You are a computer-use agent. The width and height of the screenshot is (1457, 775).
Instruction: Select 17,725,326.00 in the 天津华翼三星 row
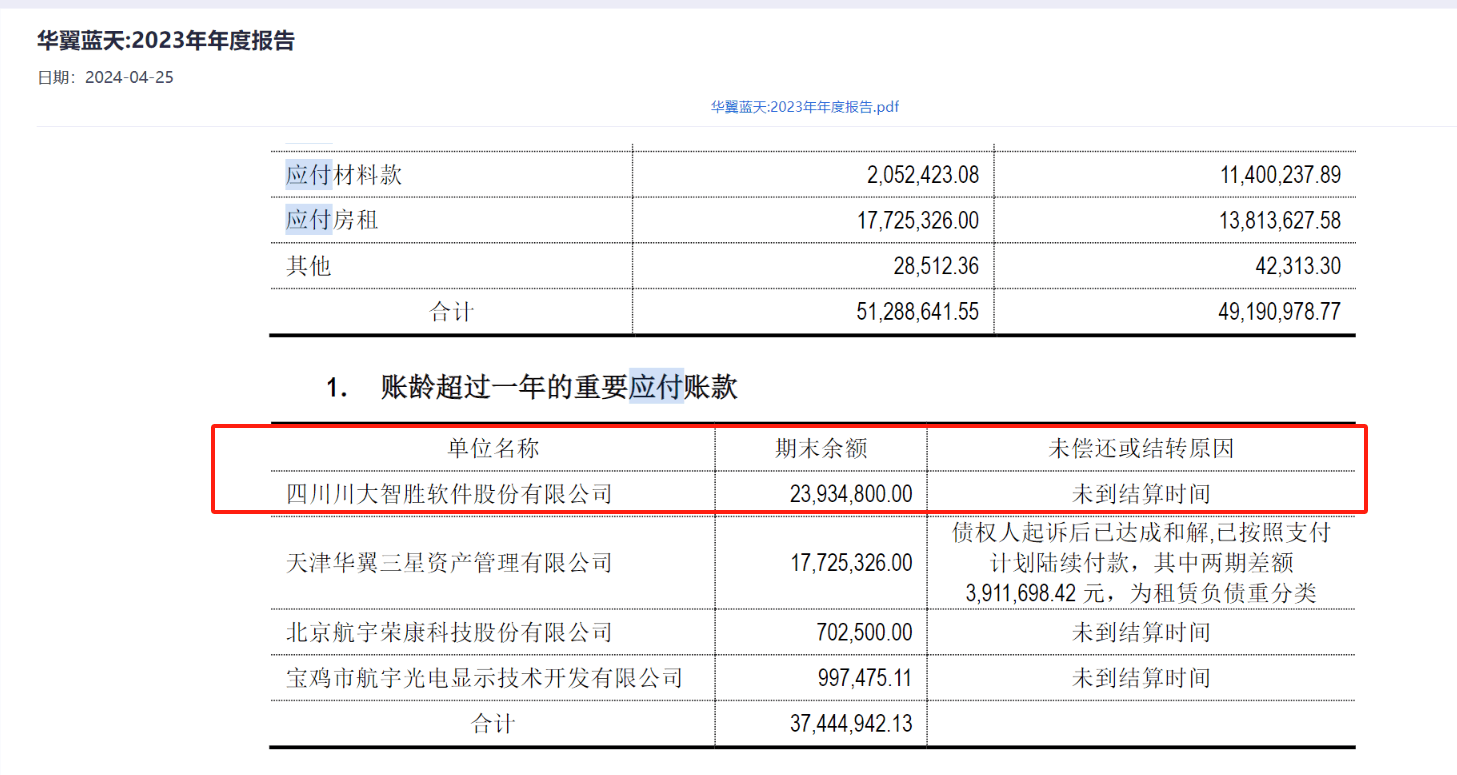pyautogui.click(x=852, y=563)
